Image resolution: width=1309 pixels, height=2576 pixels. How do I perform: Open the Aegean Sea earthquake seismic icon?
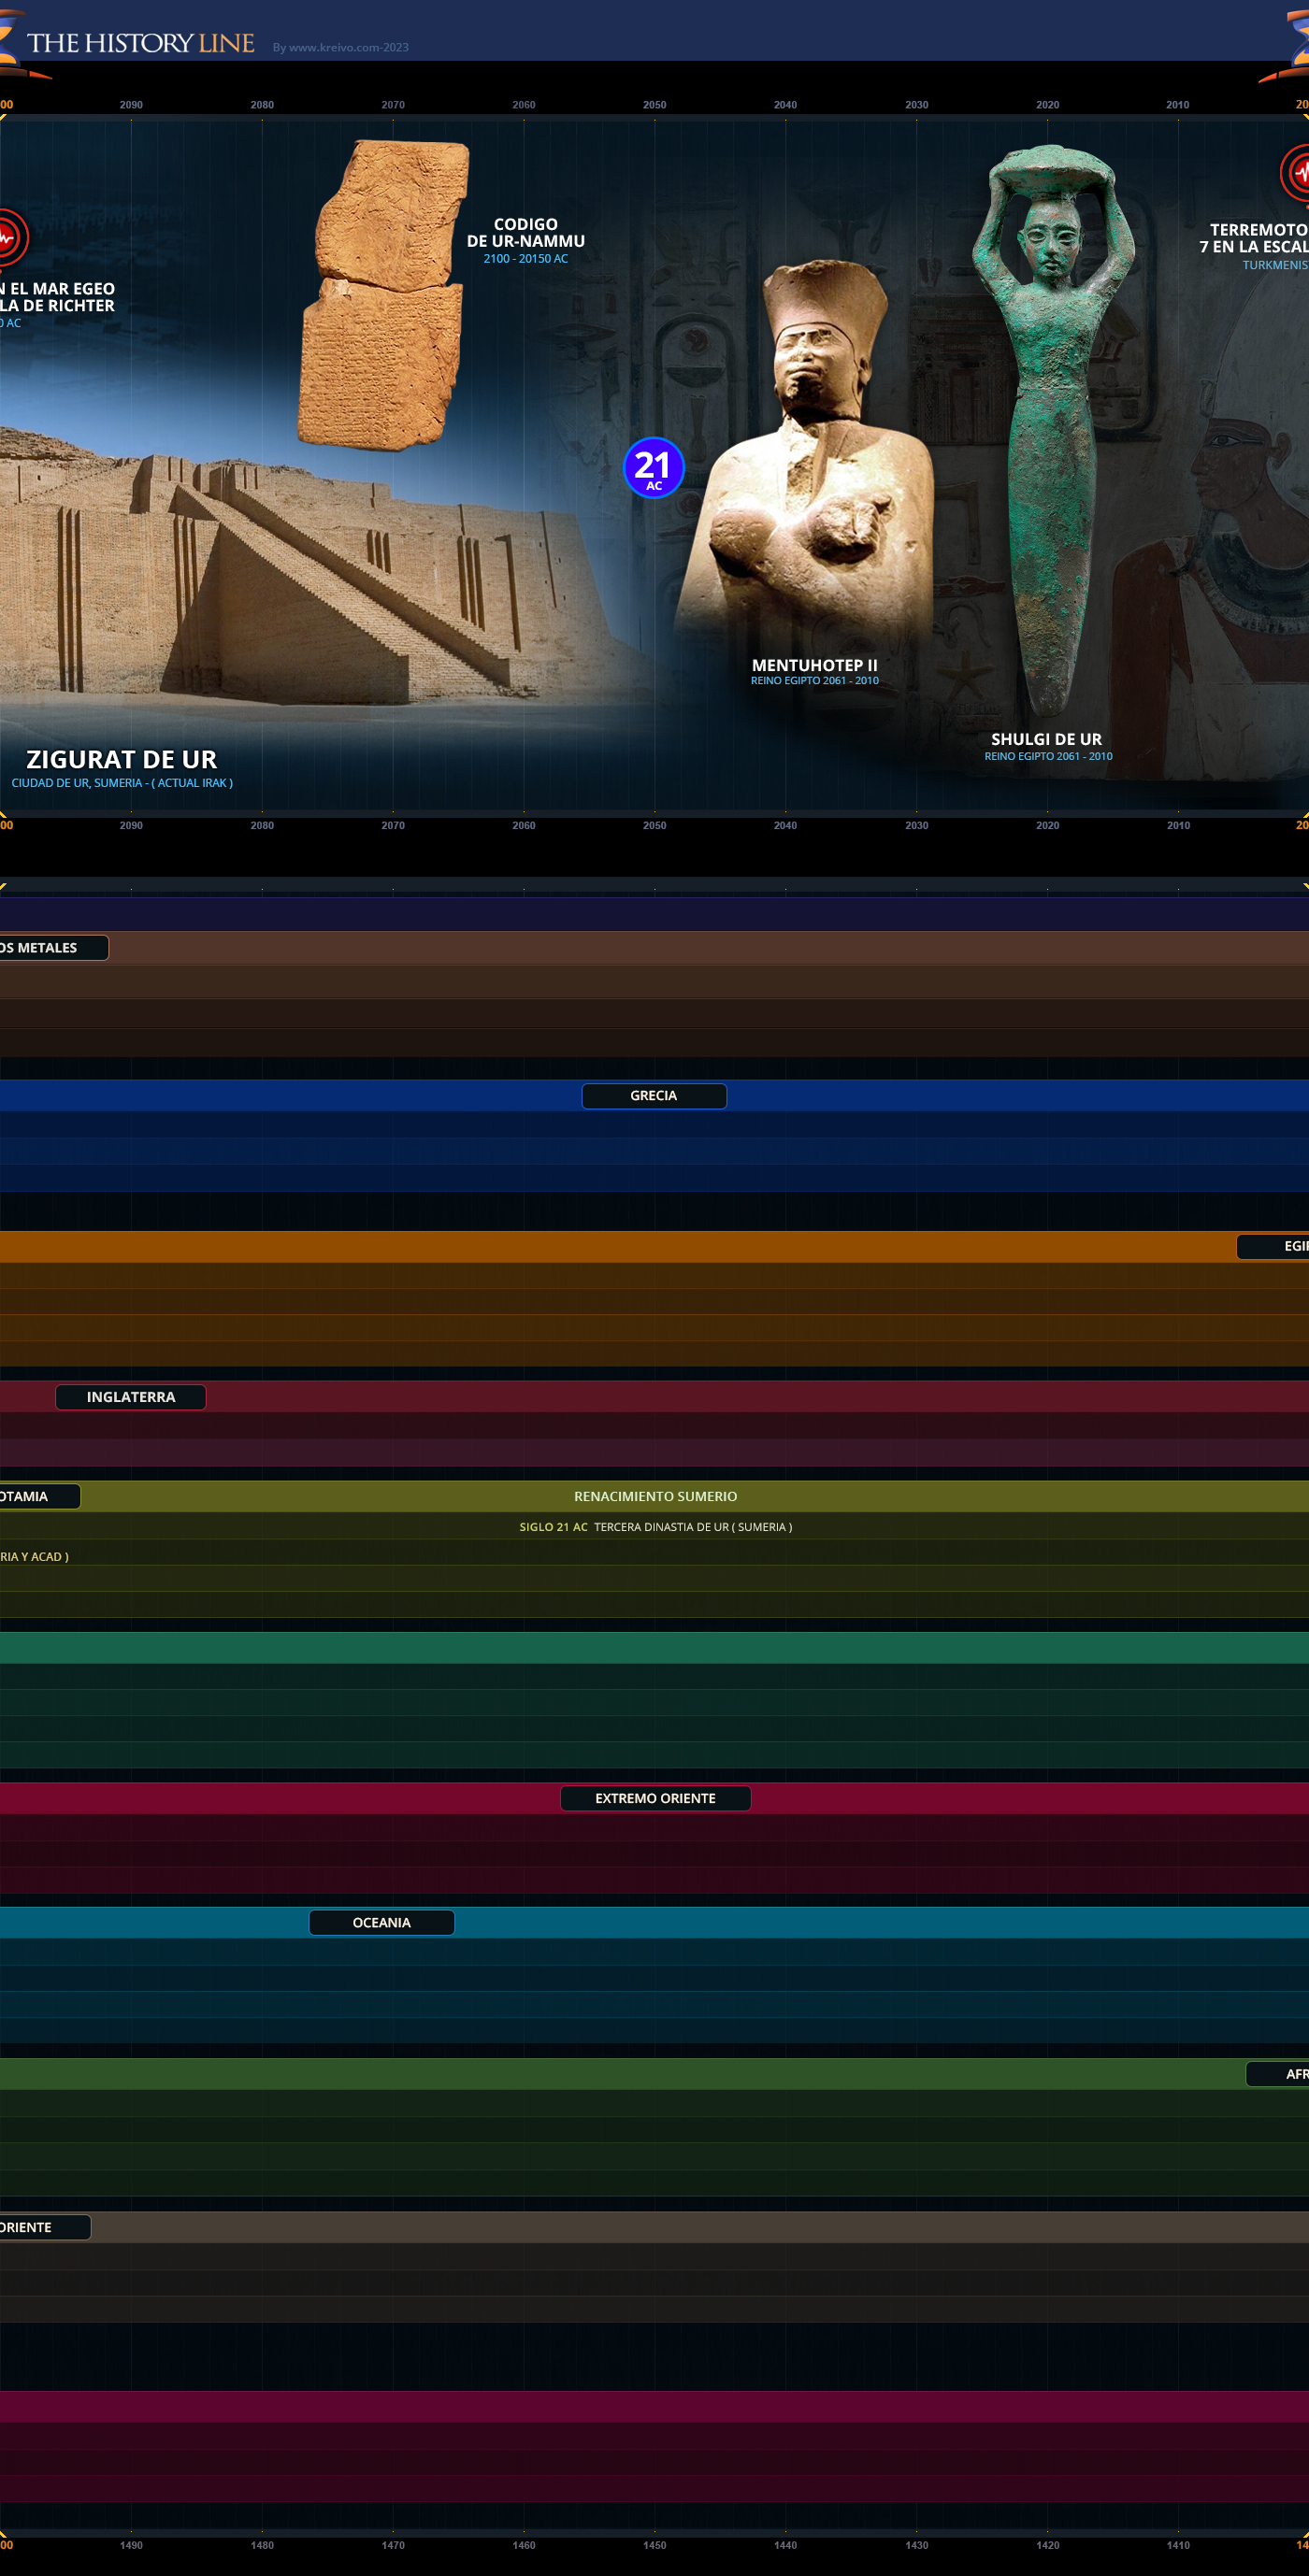pos(12,238)
